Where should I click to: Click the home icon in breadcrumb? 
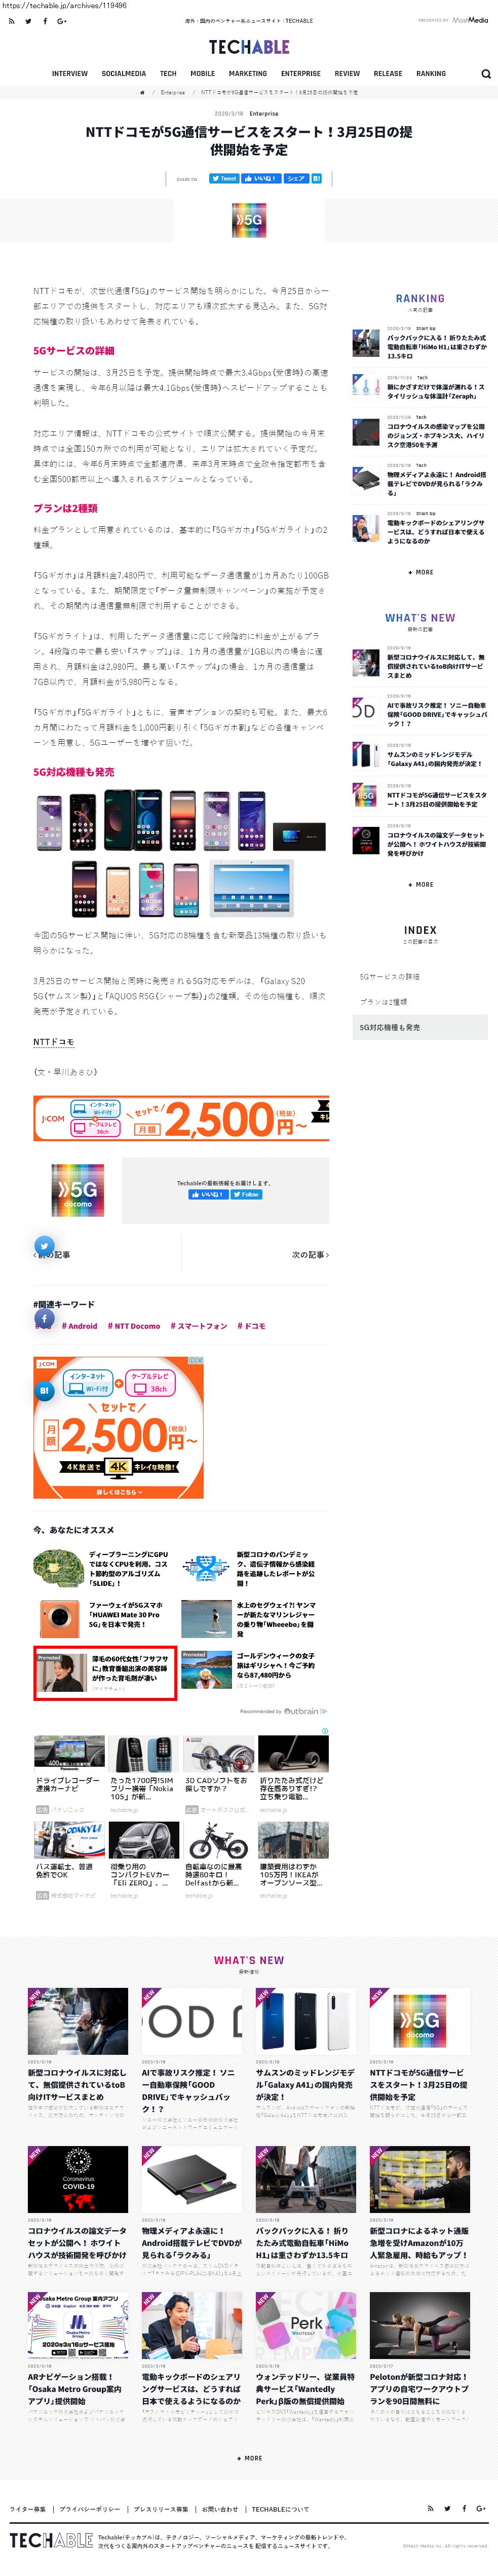tap(142, 92)
